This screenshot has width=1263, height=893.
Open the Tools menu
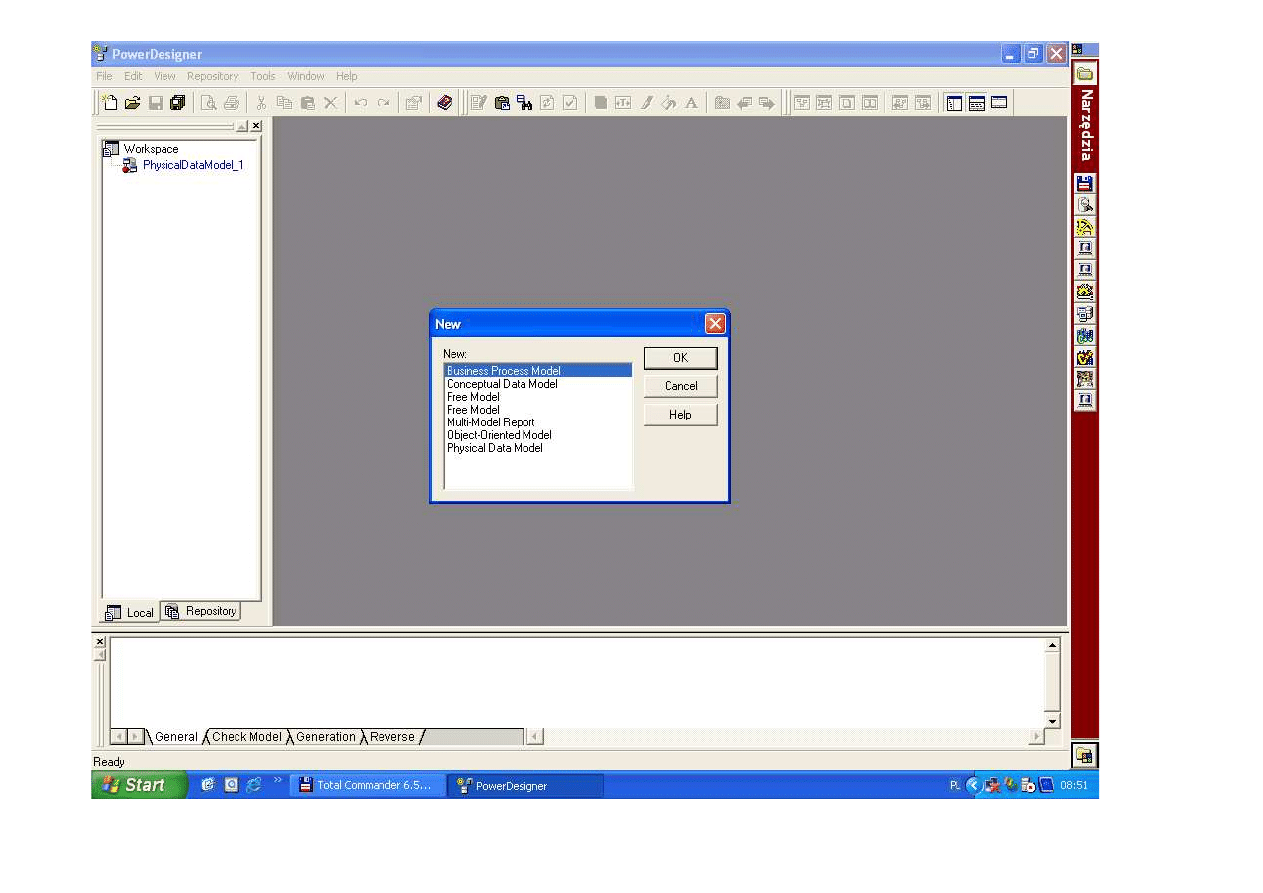[x=262, y=76]
